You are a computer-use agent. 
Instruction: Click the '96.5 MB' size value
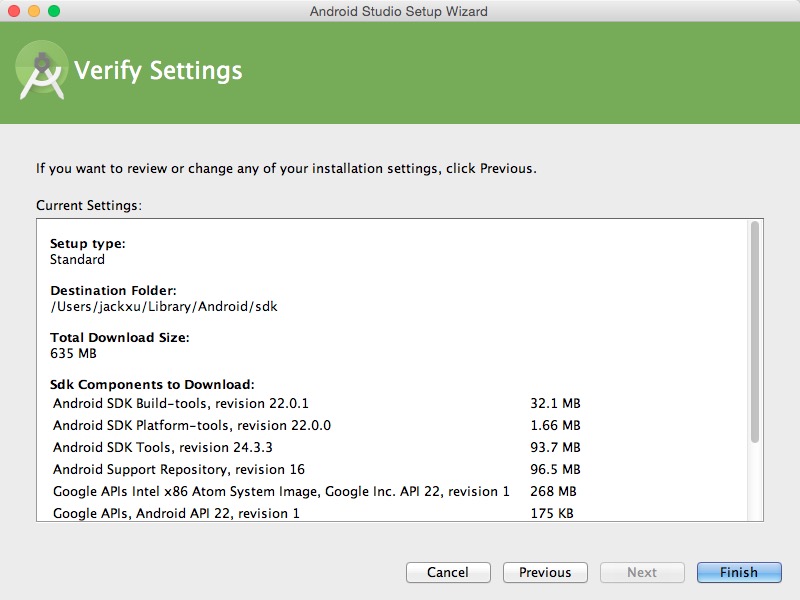click(555, 469)
